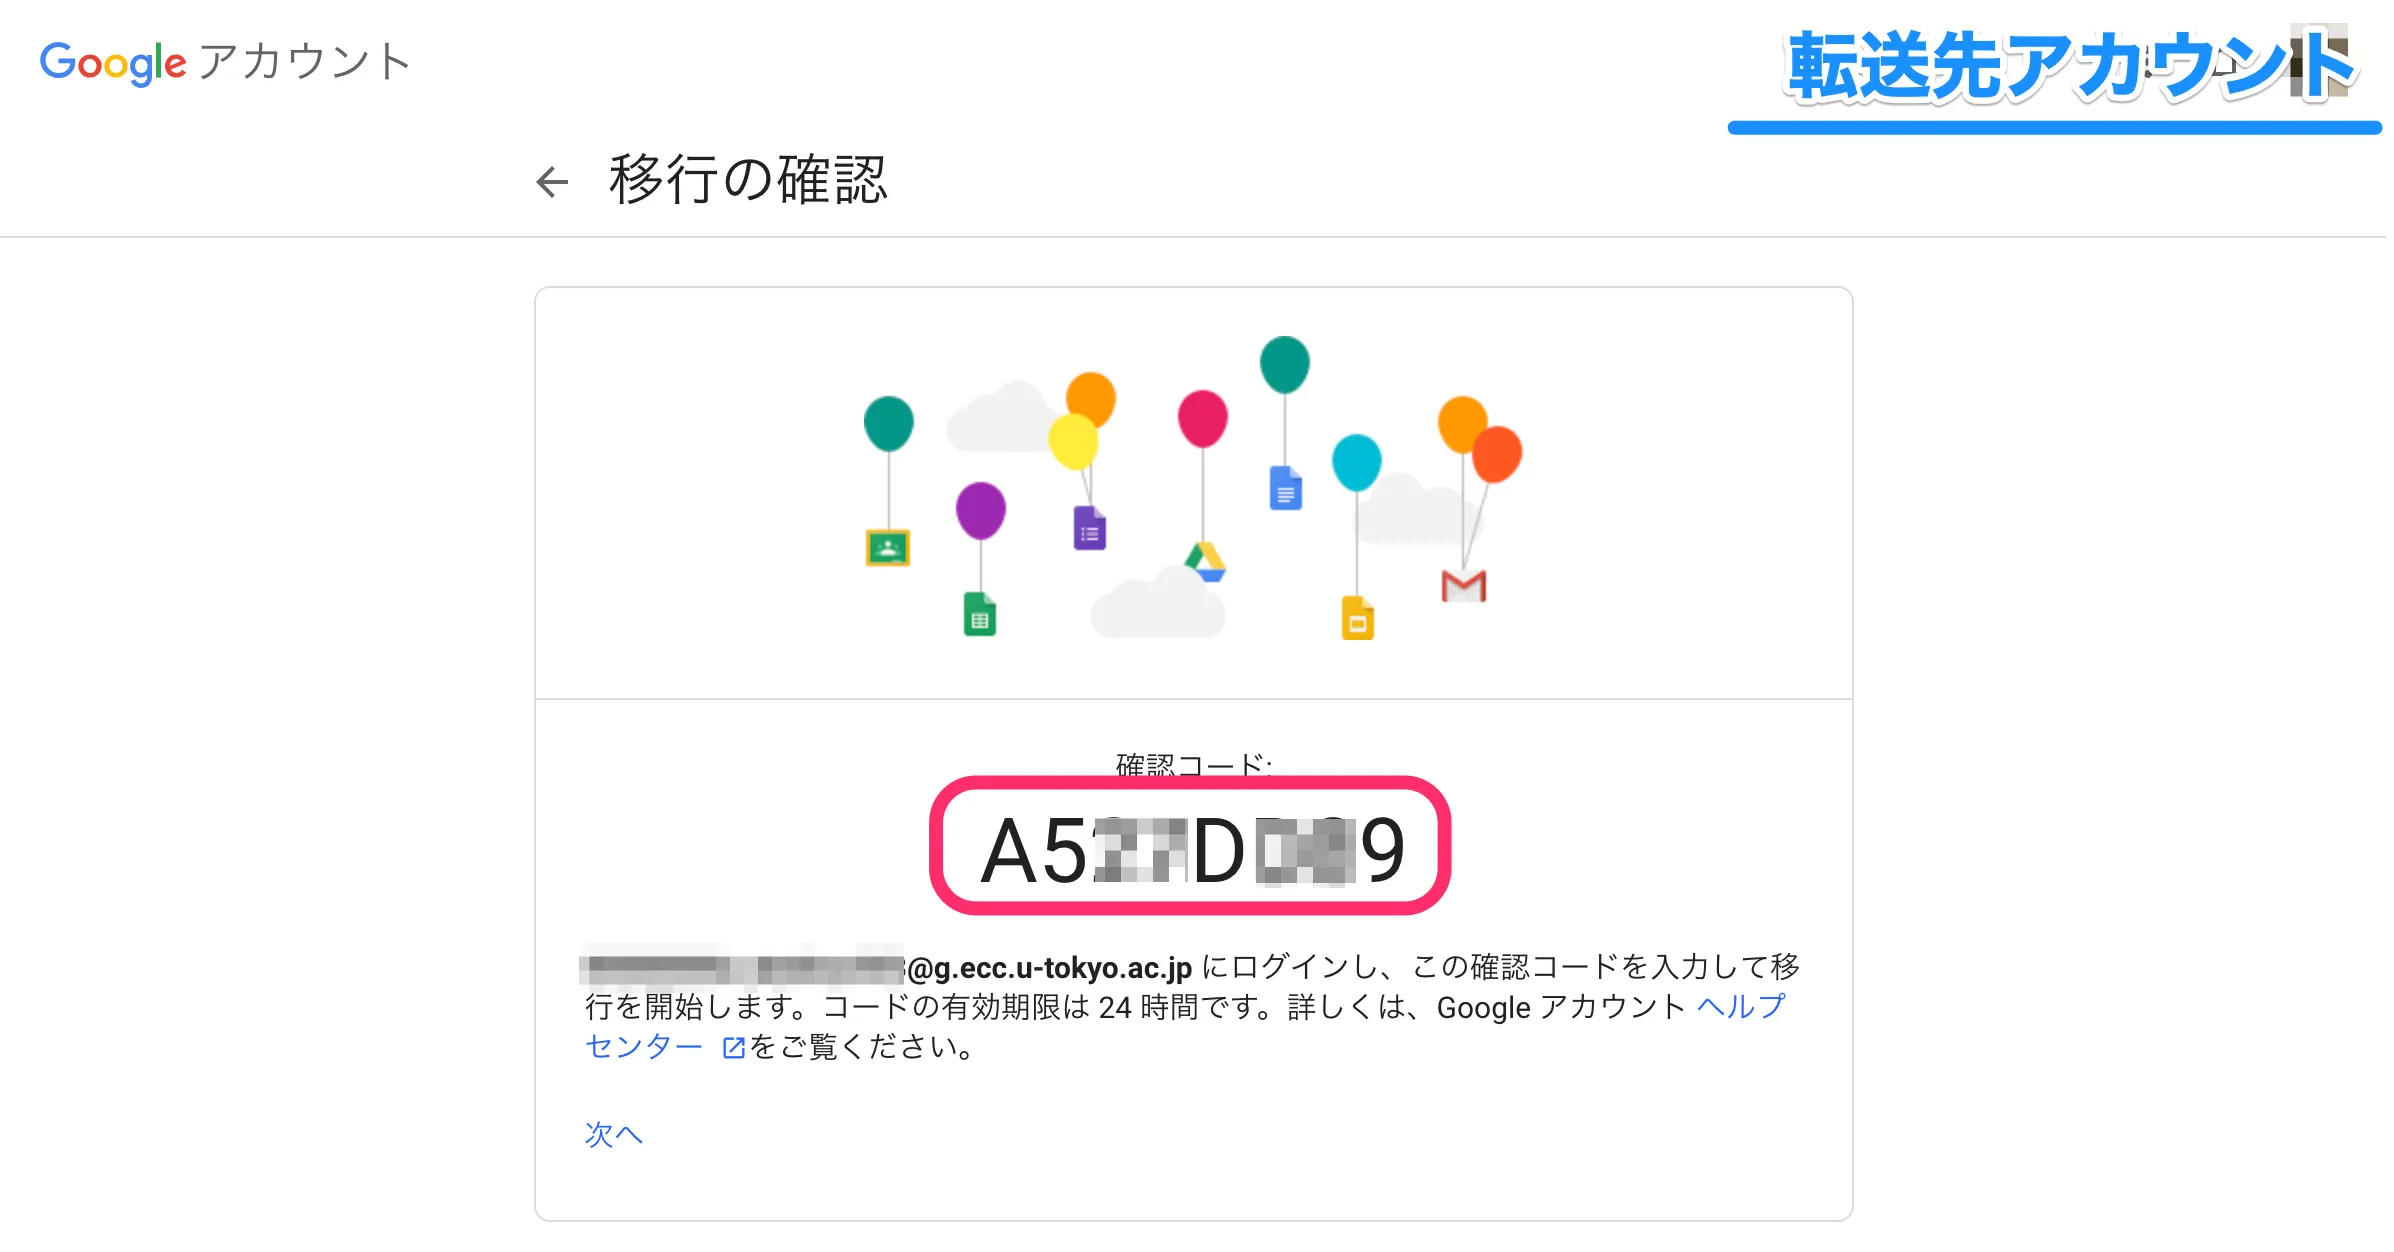Click the profile avatar in the top-right corner

tap(2320, 62)
